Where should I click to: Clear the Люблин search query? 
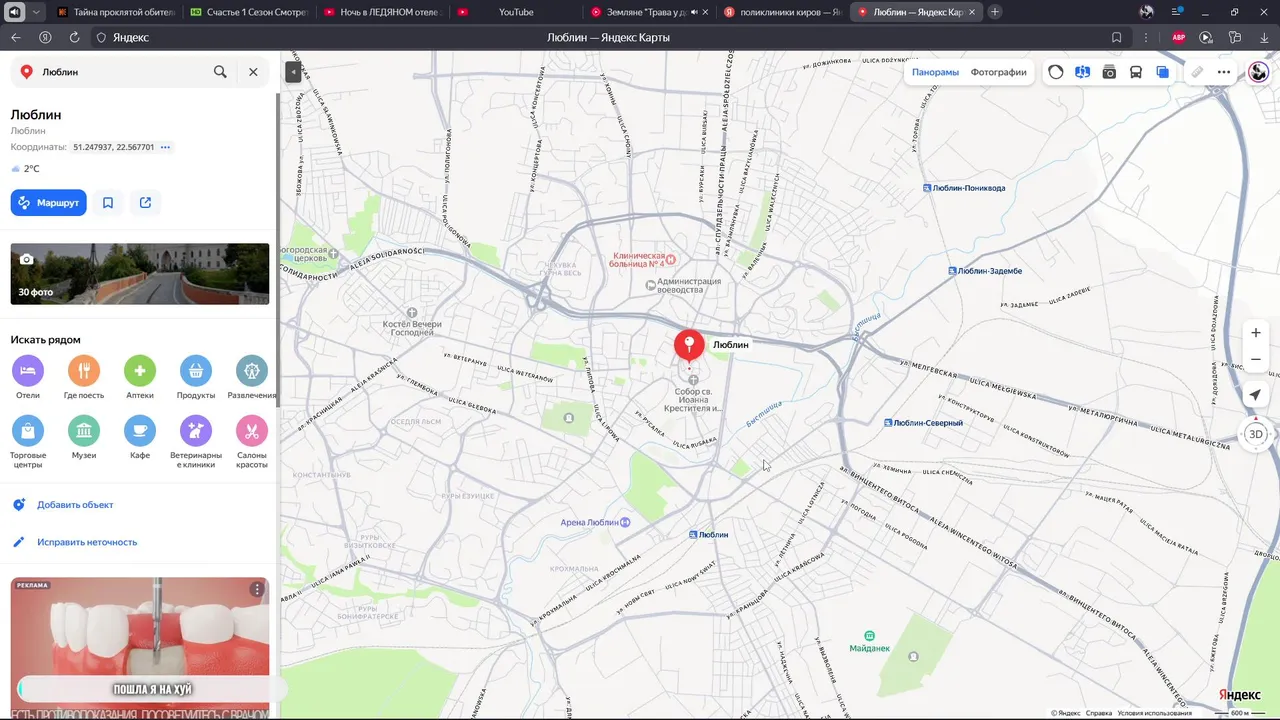tap(253, 72)
